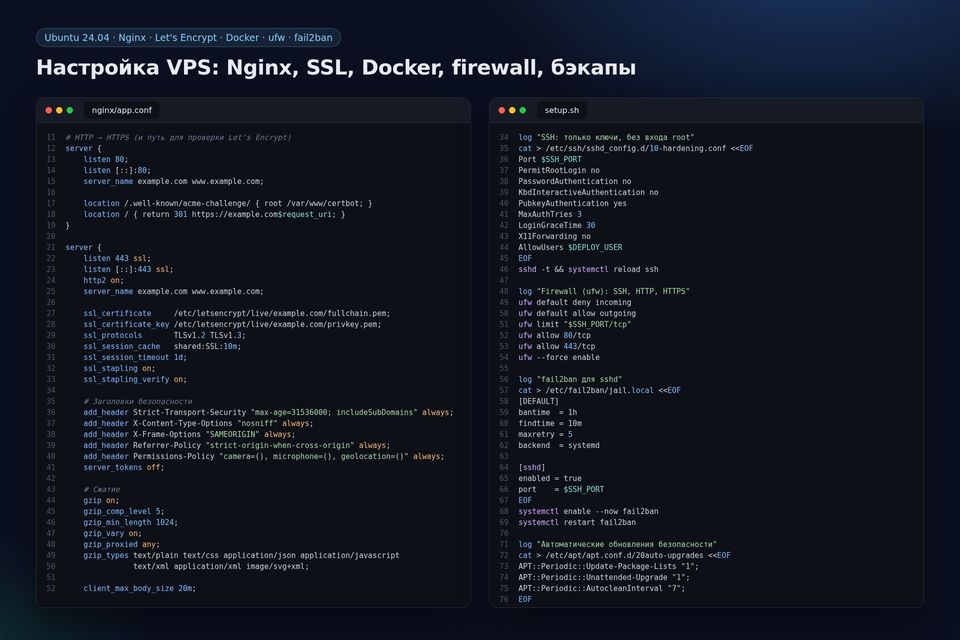Click 'ssl_session_timeout 1d;'
This screenshot has width=960, height=640.
(x=135, y=358)
